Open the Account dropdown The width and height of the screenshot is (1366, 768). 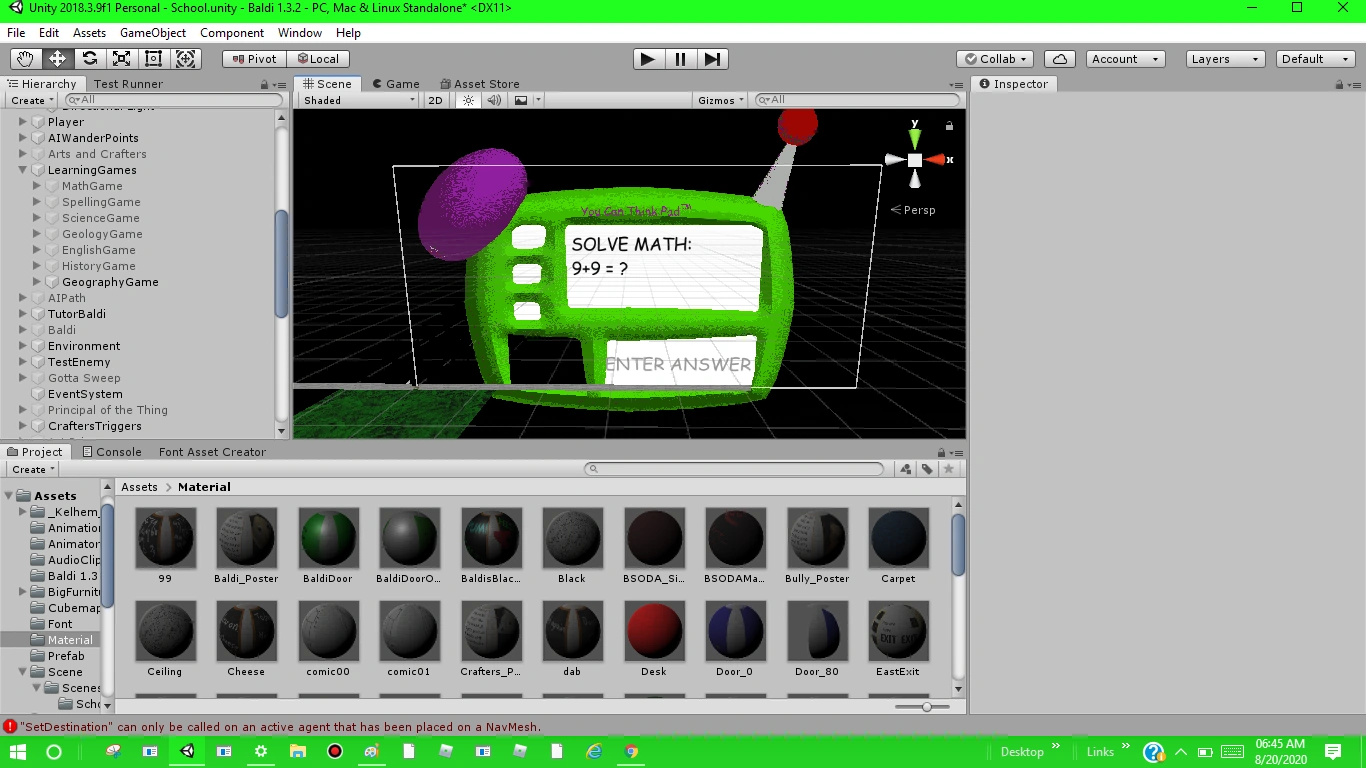tap(1125, 59)
